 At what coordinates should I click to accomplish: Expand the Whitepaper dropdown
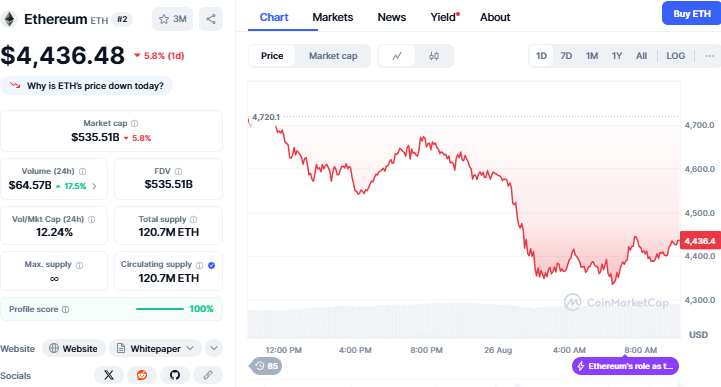[x=155, y=348]
